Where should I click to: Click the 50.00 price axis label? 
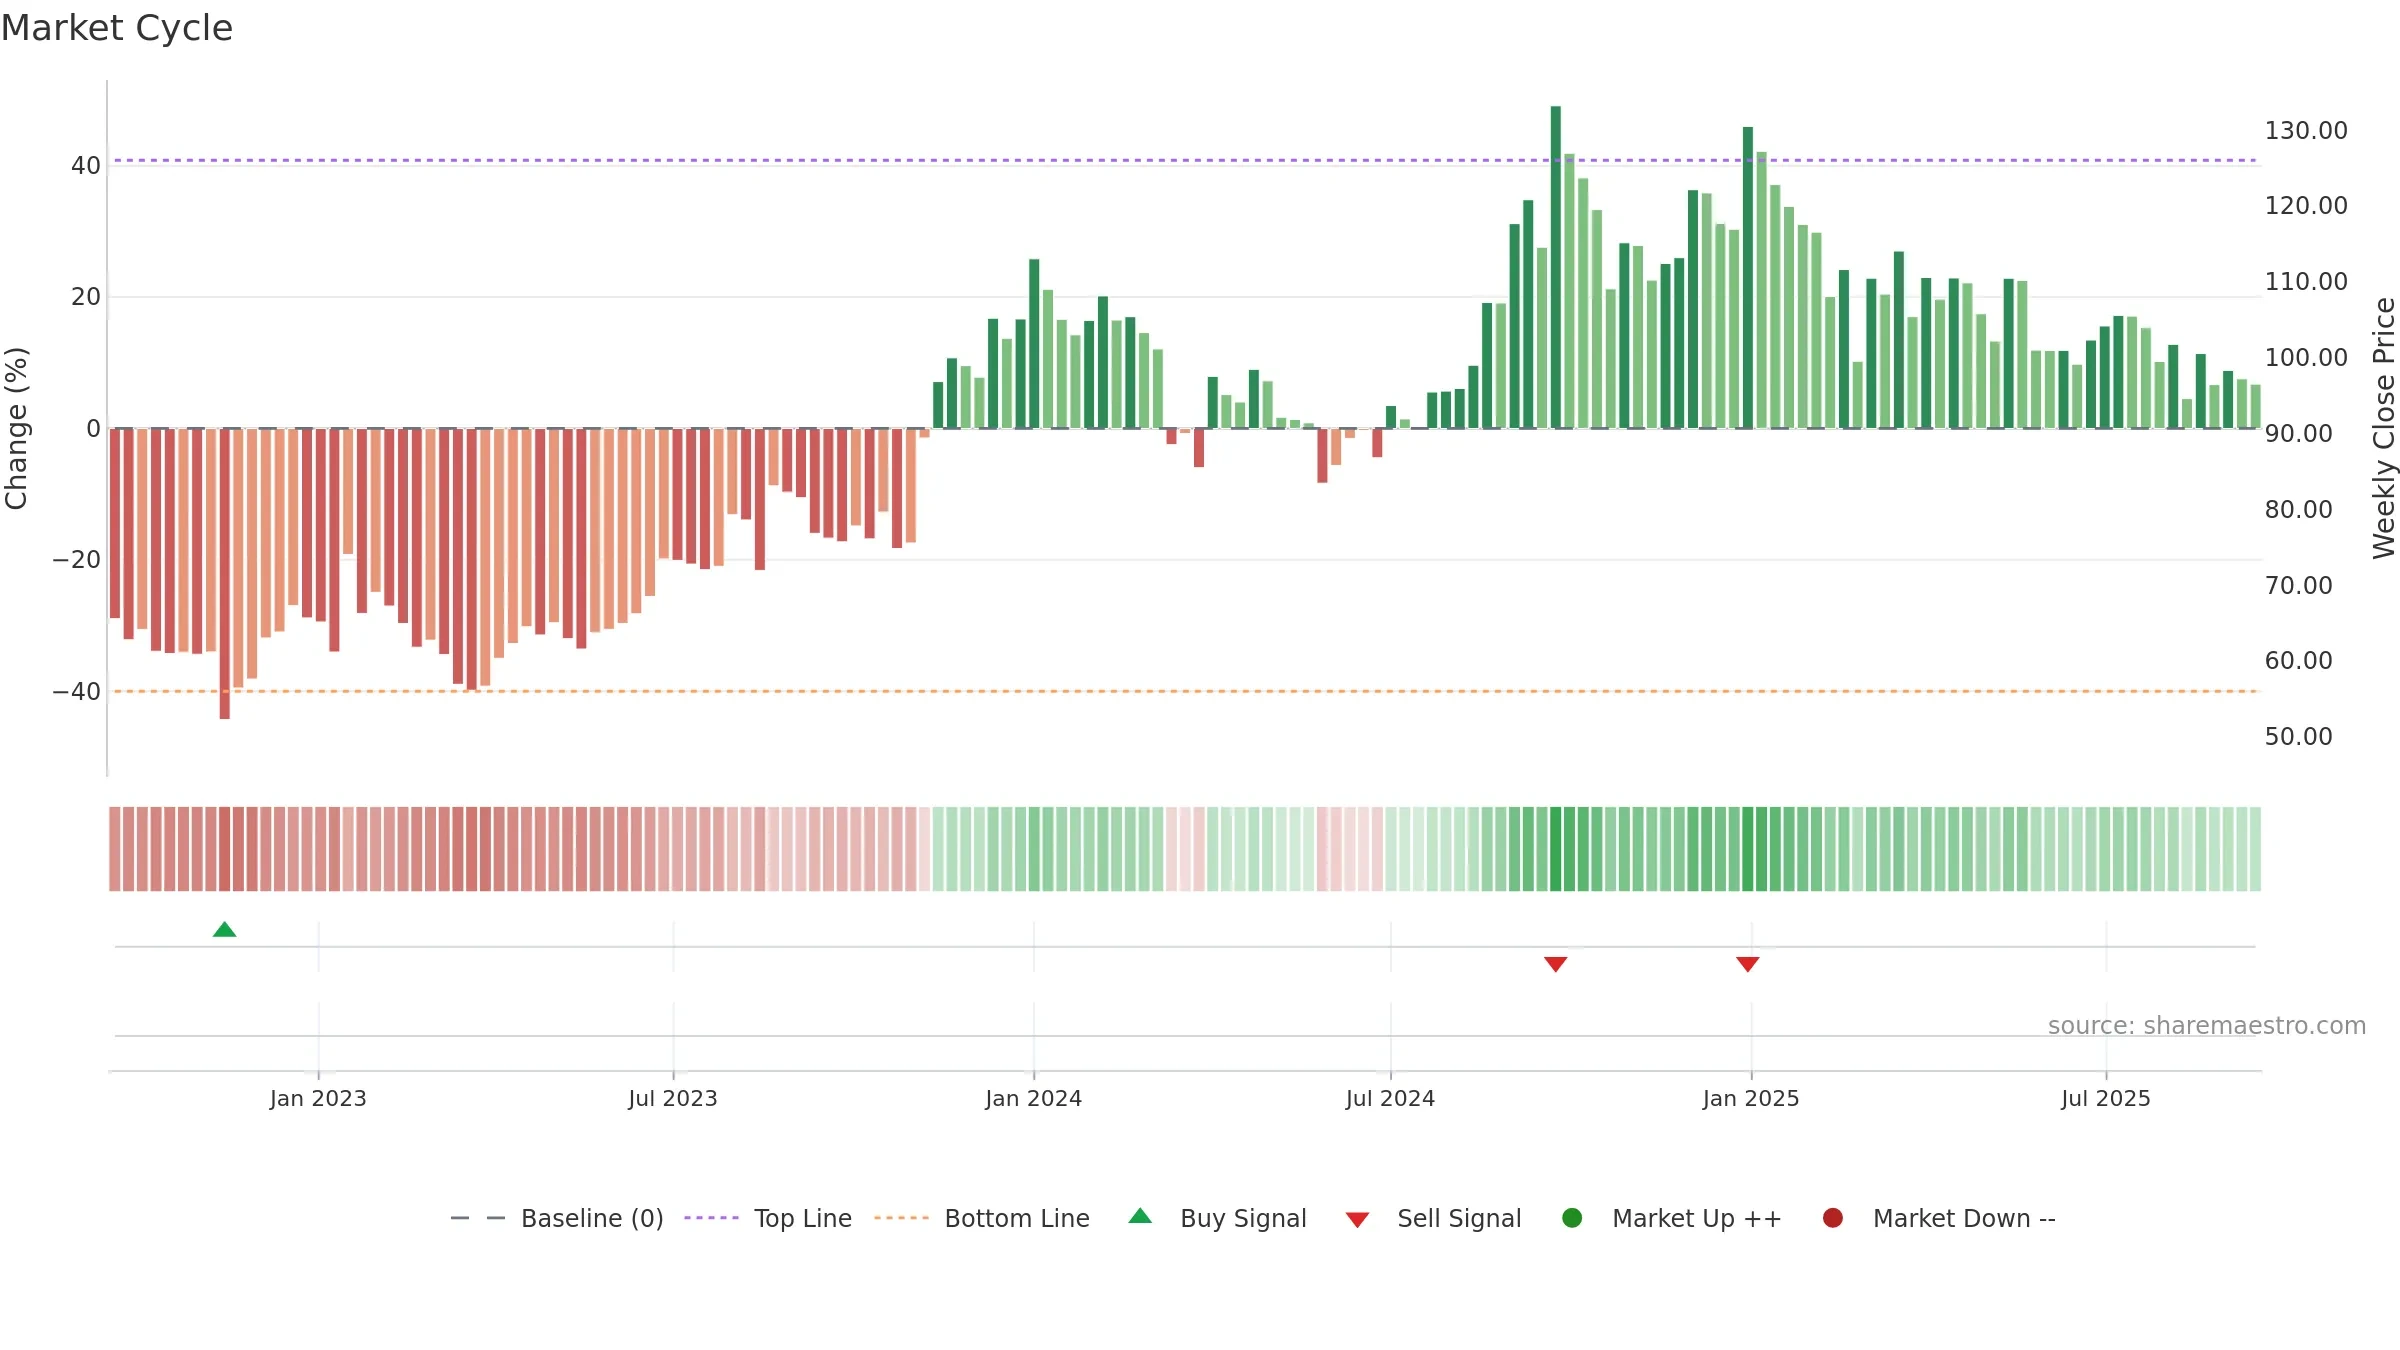point(2298,736)
